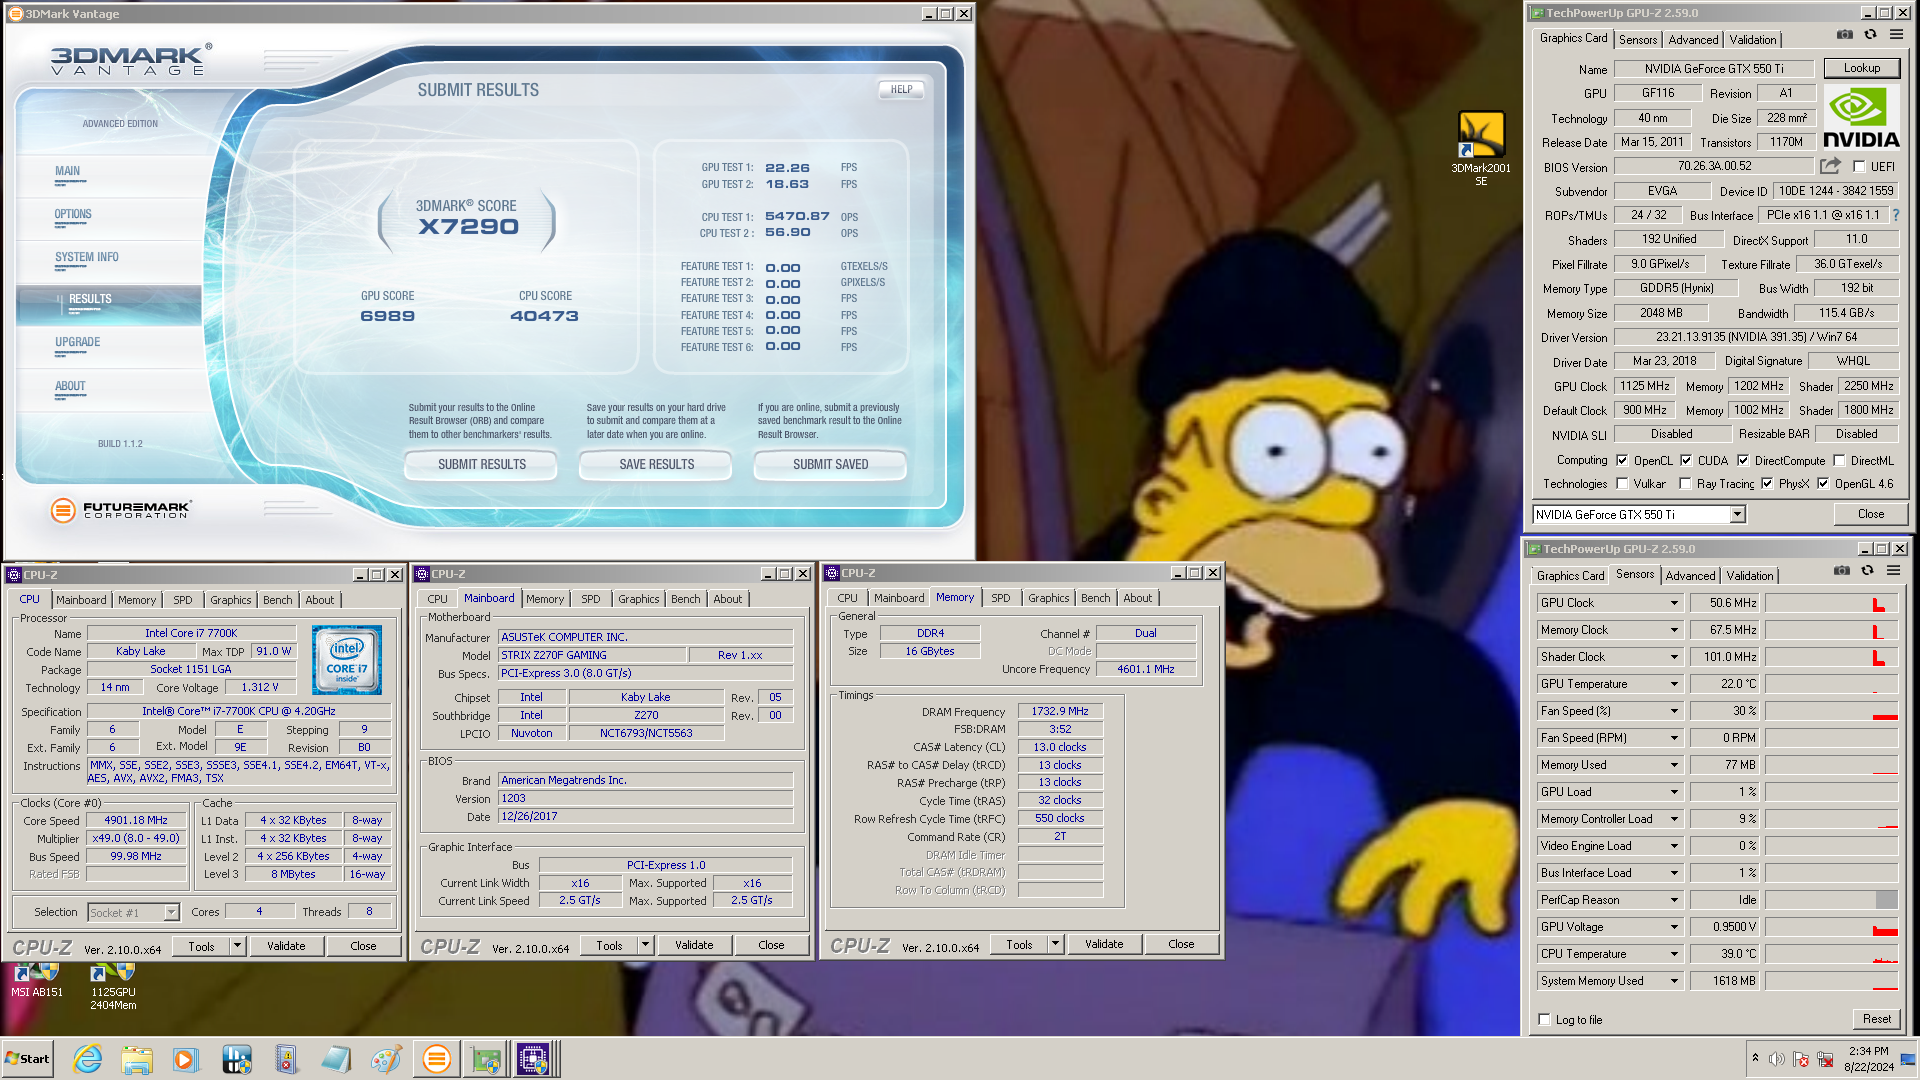This screenshot has width=1920, height=1080.
Task: Open the Memory Clock sensor dropdown
Action: [1674, 630]
